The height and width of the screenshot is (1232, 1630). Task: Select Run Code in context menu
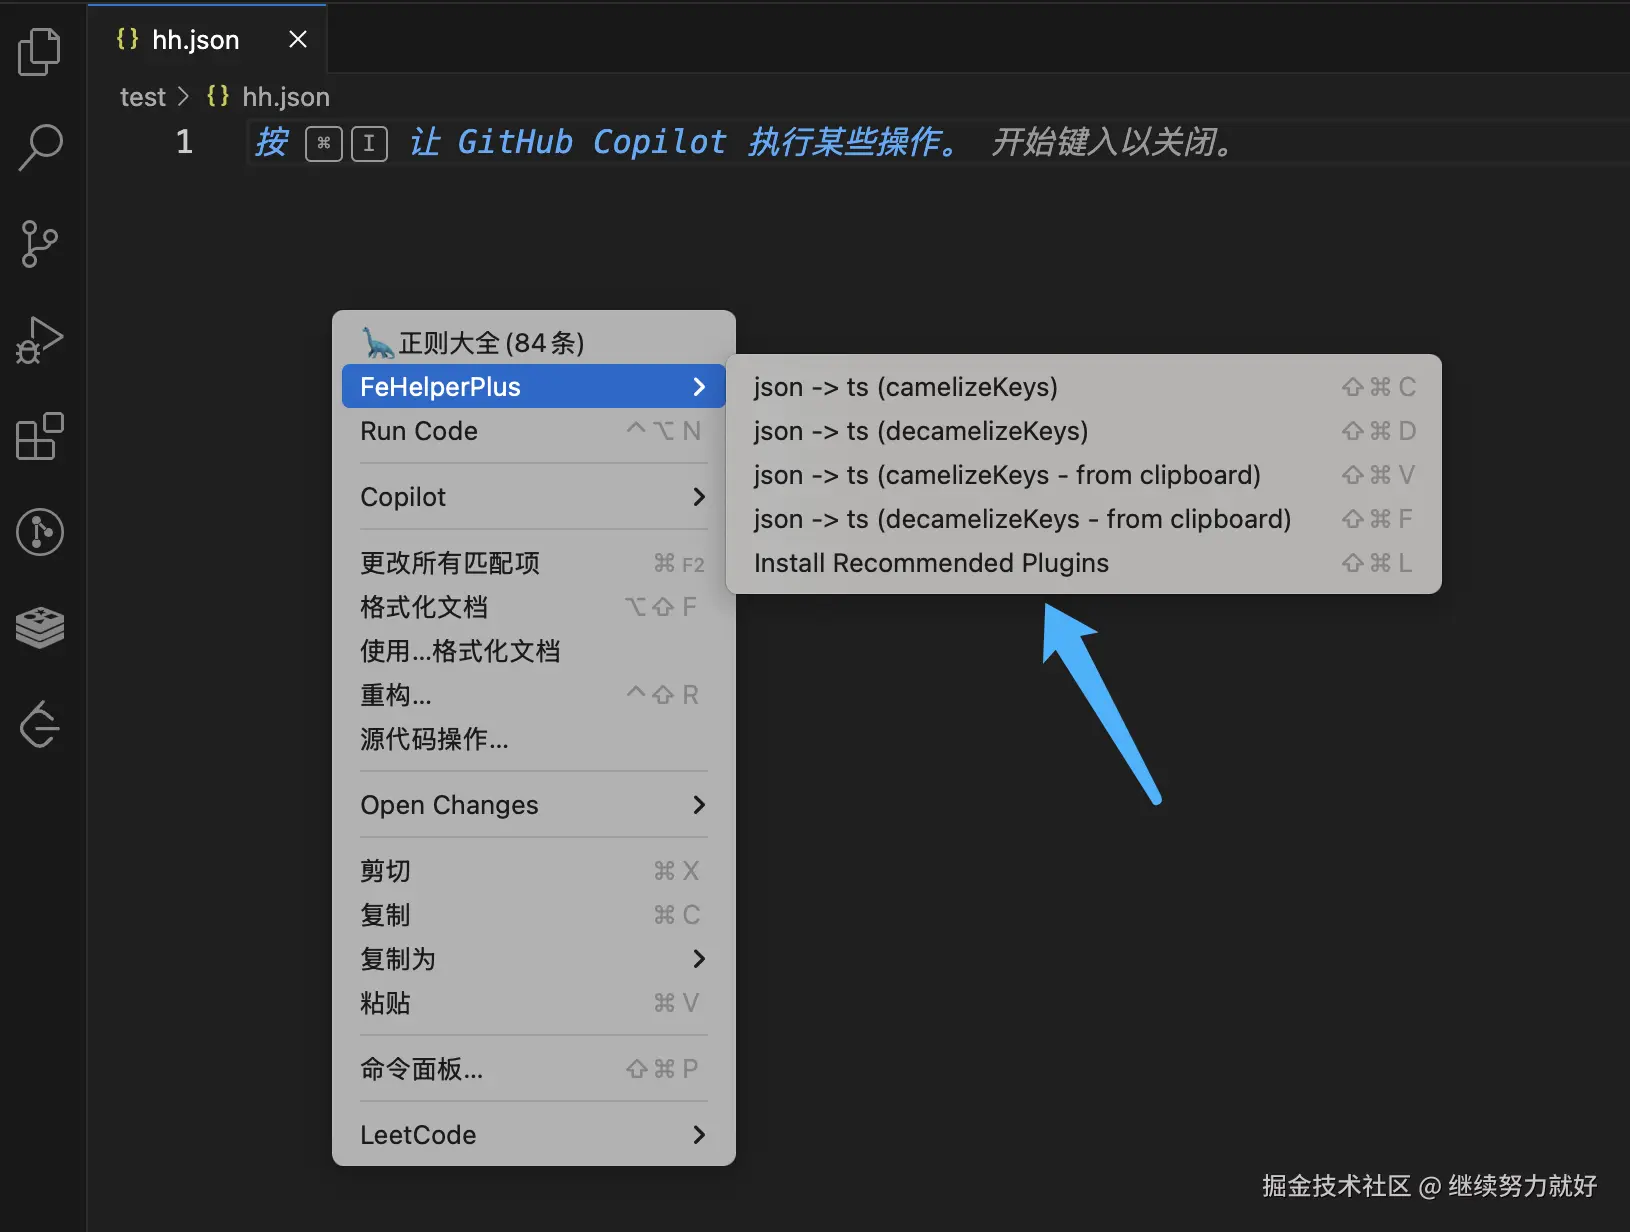(533, 431)
